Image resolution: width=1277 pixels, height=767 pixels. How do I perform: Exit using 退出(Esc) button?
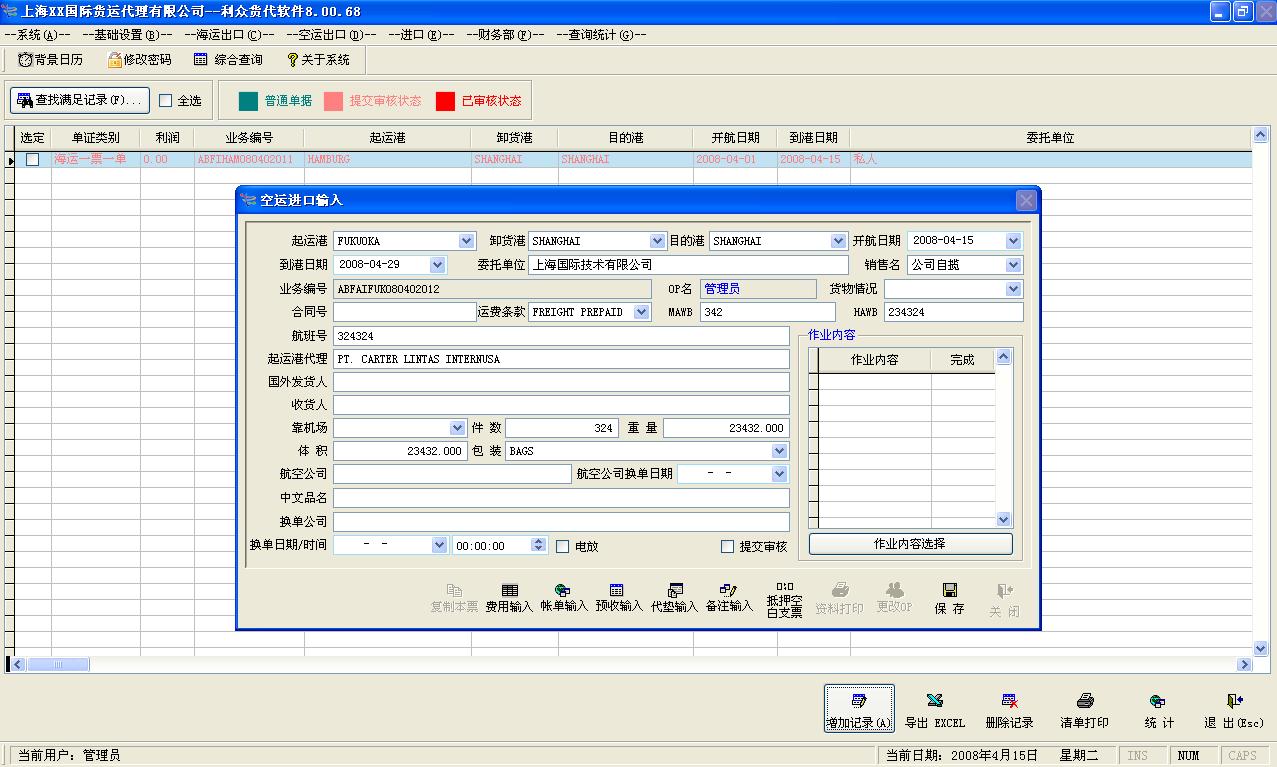[1234, 710]
